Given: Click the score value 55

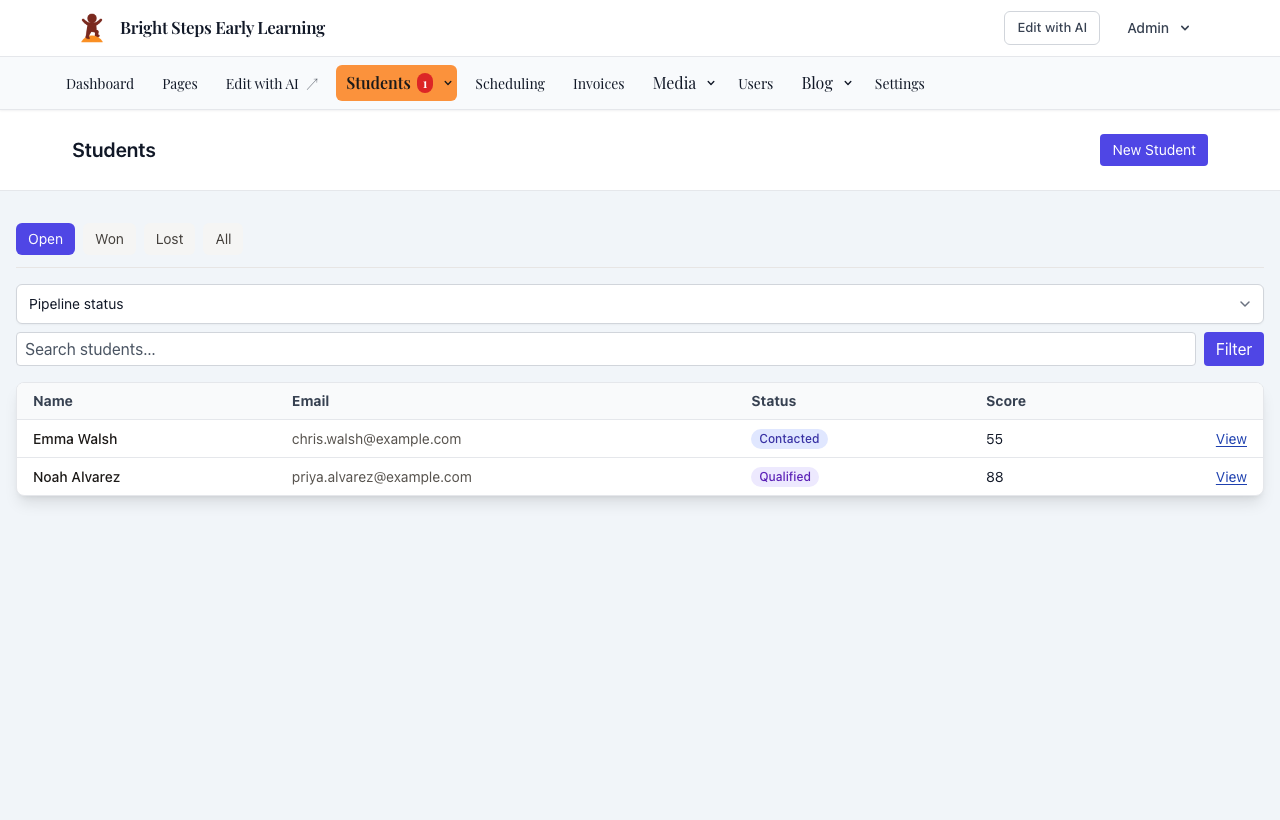Looking at the screenshot, I should point(994,439).
